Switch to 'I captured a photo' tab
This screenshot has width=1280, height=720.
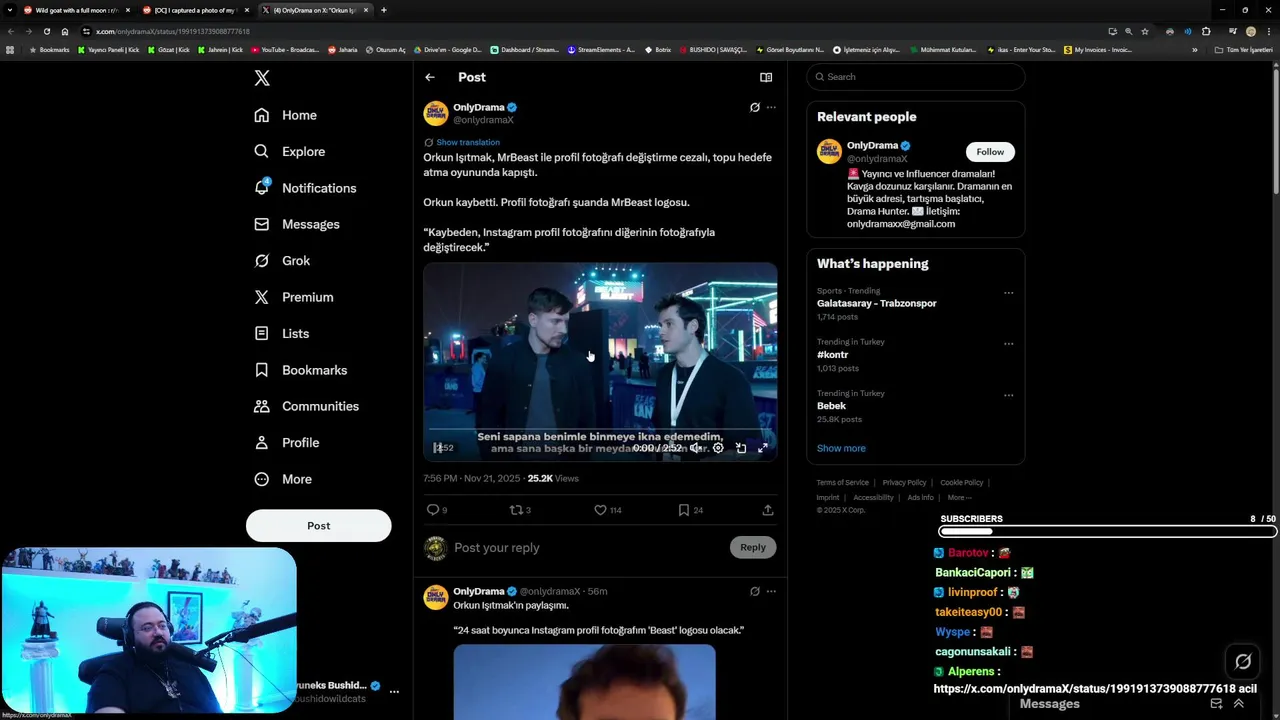194,10
